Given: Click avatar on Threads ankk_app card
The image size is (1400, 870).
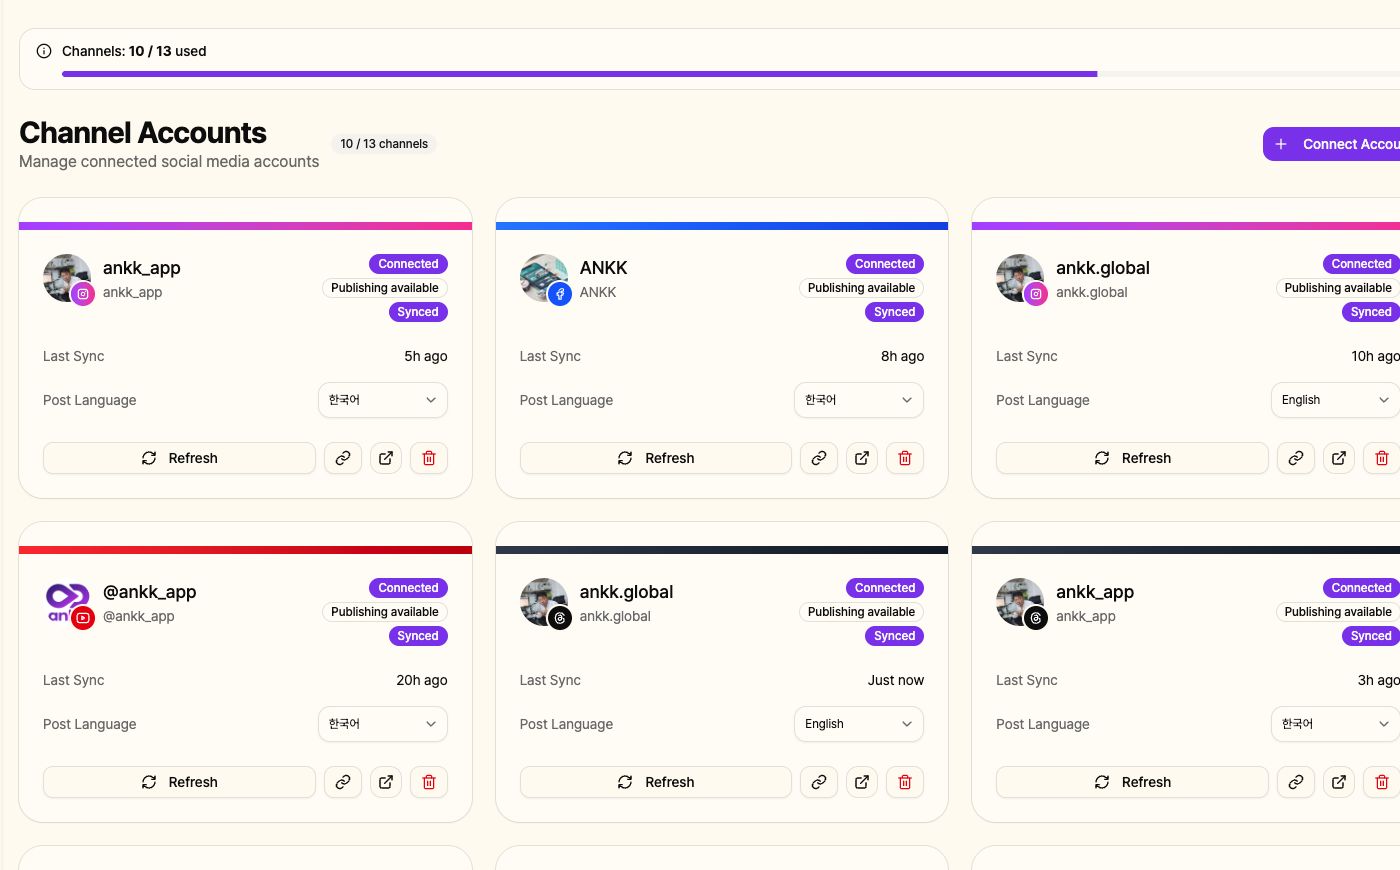Looking at the screenshot, I should pyautogui.click(x=1020, y=602).
